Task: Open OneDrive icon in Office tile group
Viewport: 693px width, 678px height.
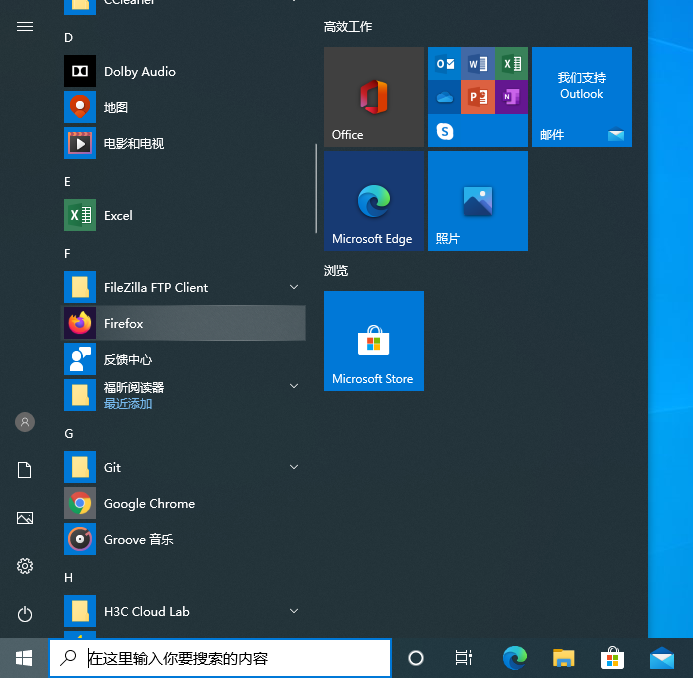Action: tap(445, 97)
